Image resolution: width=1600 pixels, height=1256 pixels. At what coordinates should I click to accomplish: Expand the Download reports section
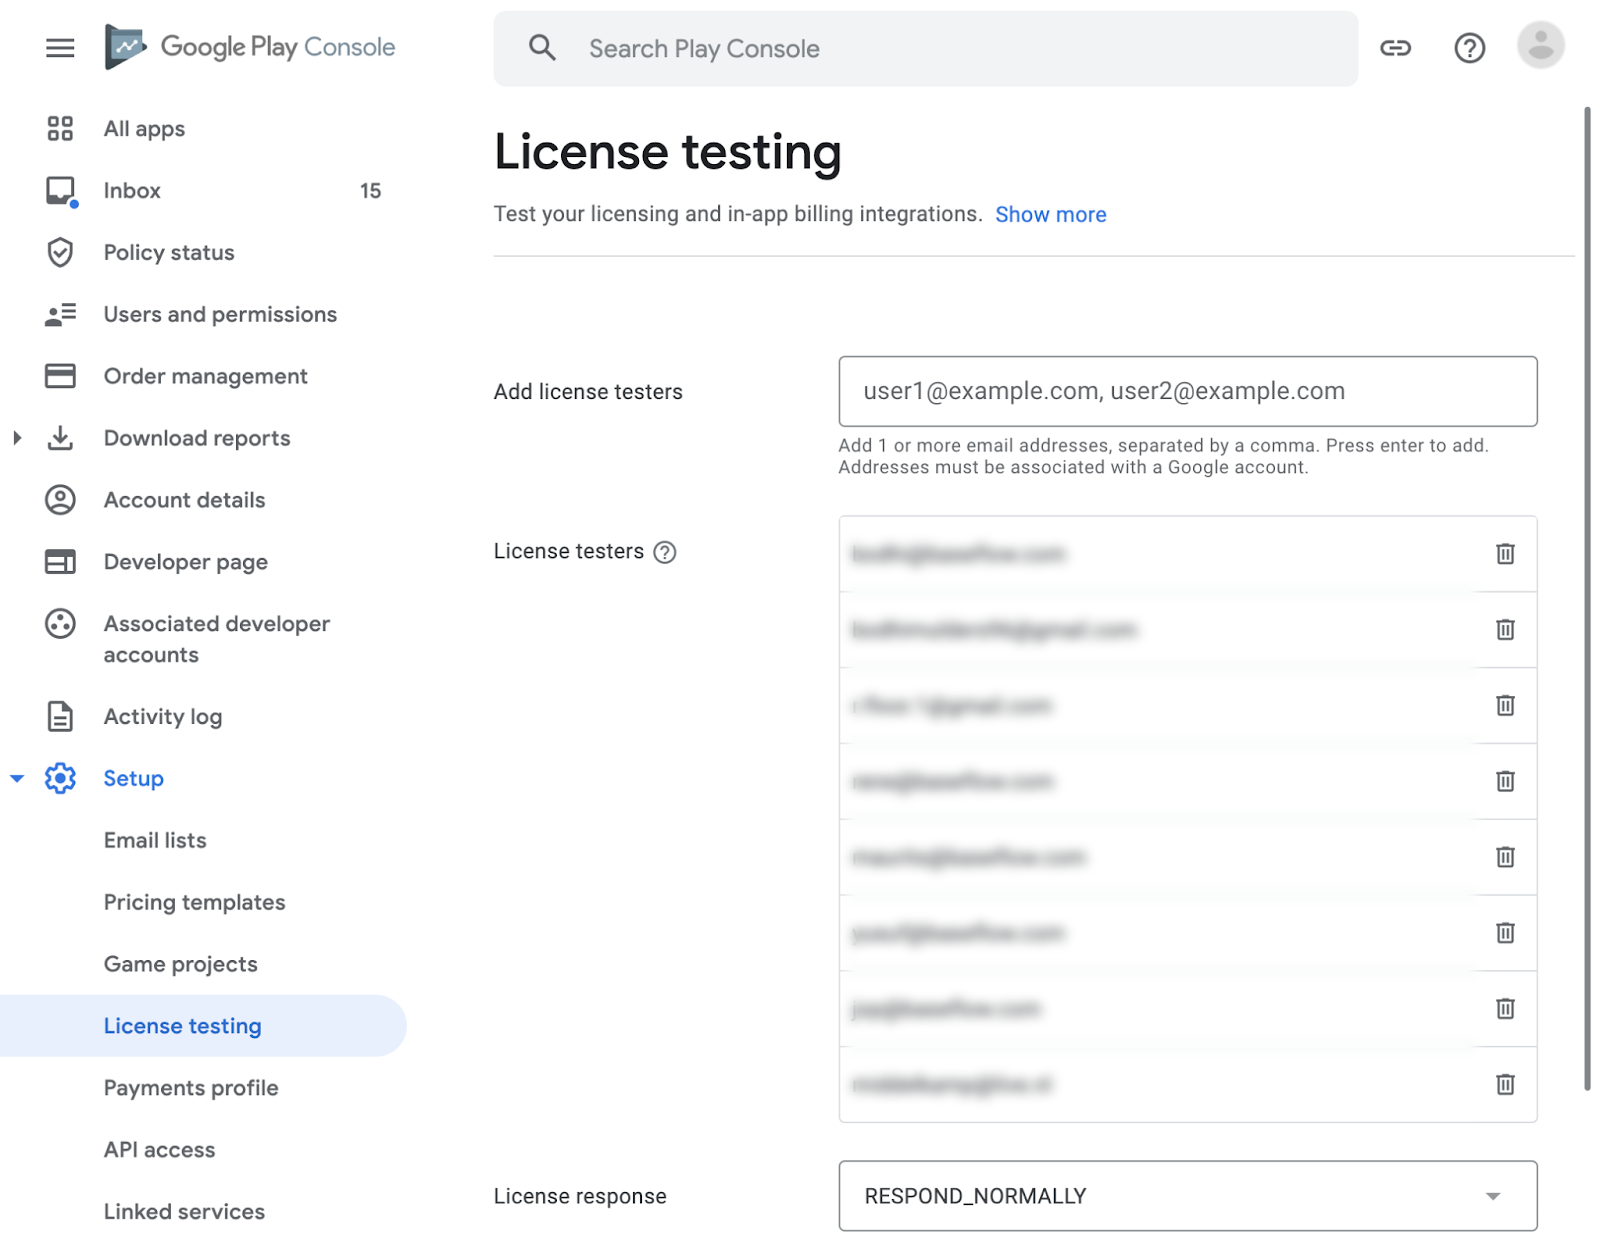point(17,438)
